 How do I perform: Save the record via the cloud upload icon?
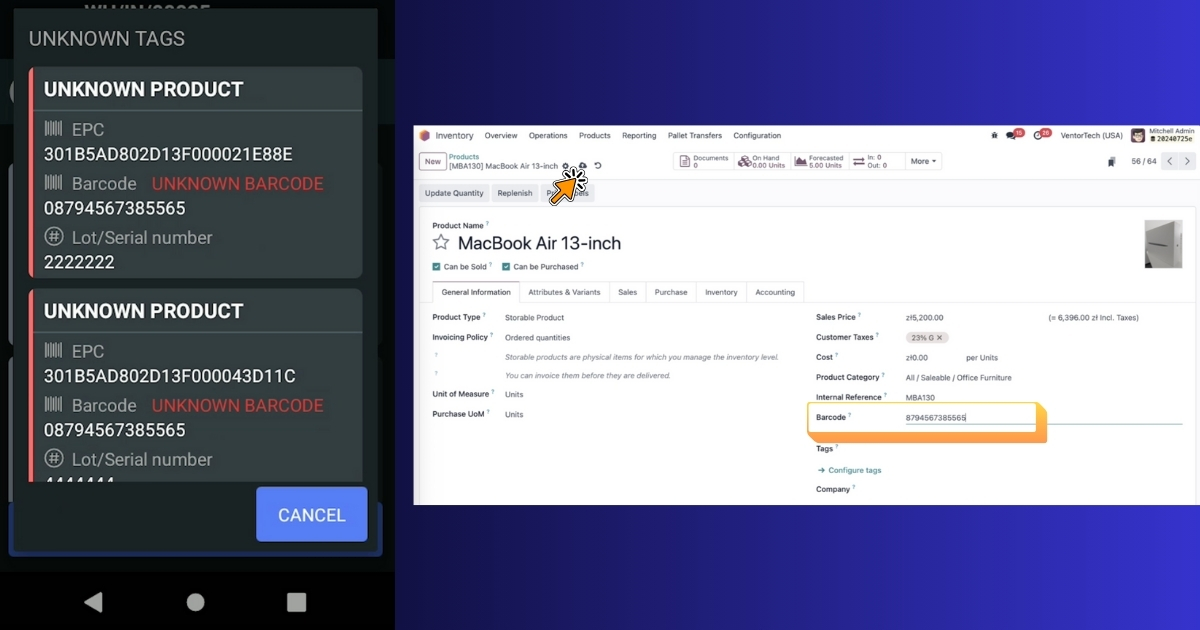(x=582, y=167)
